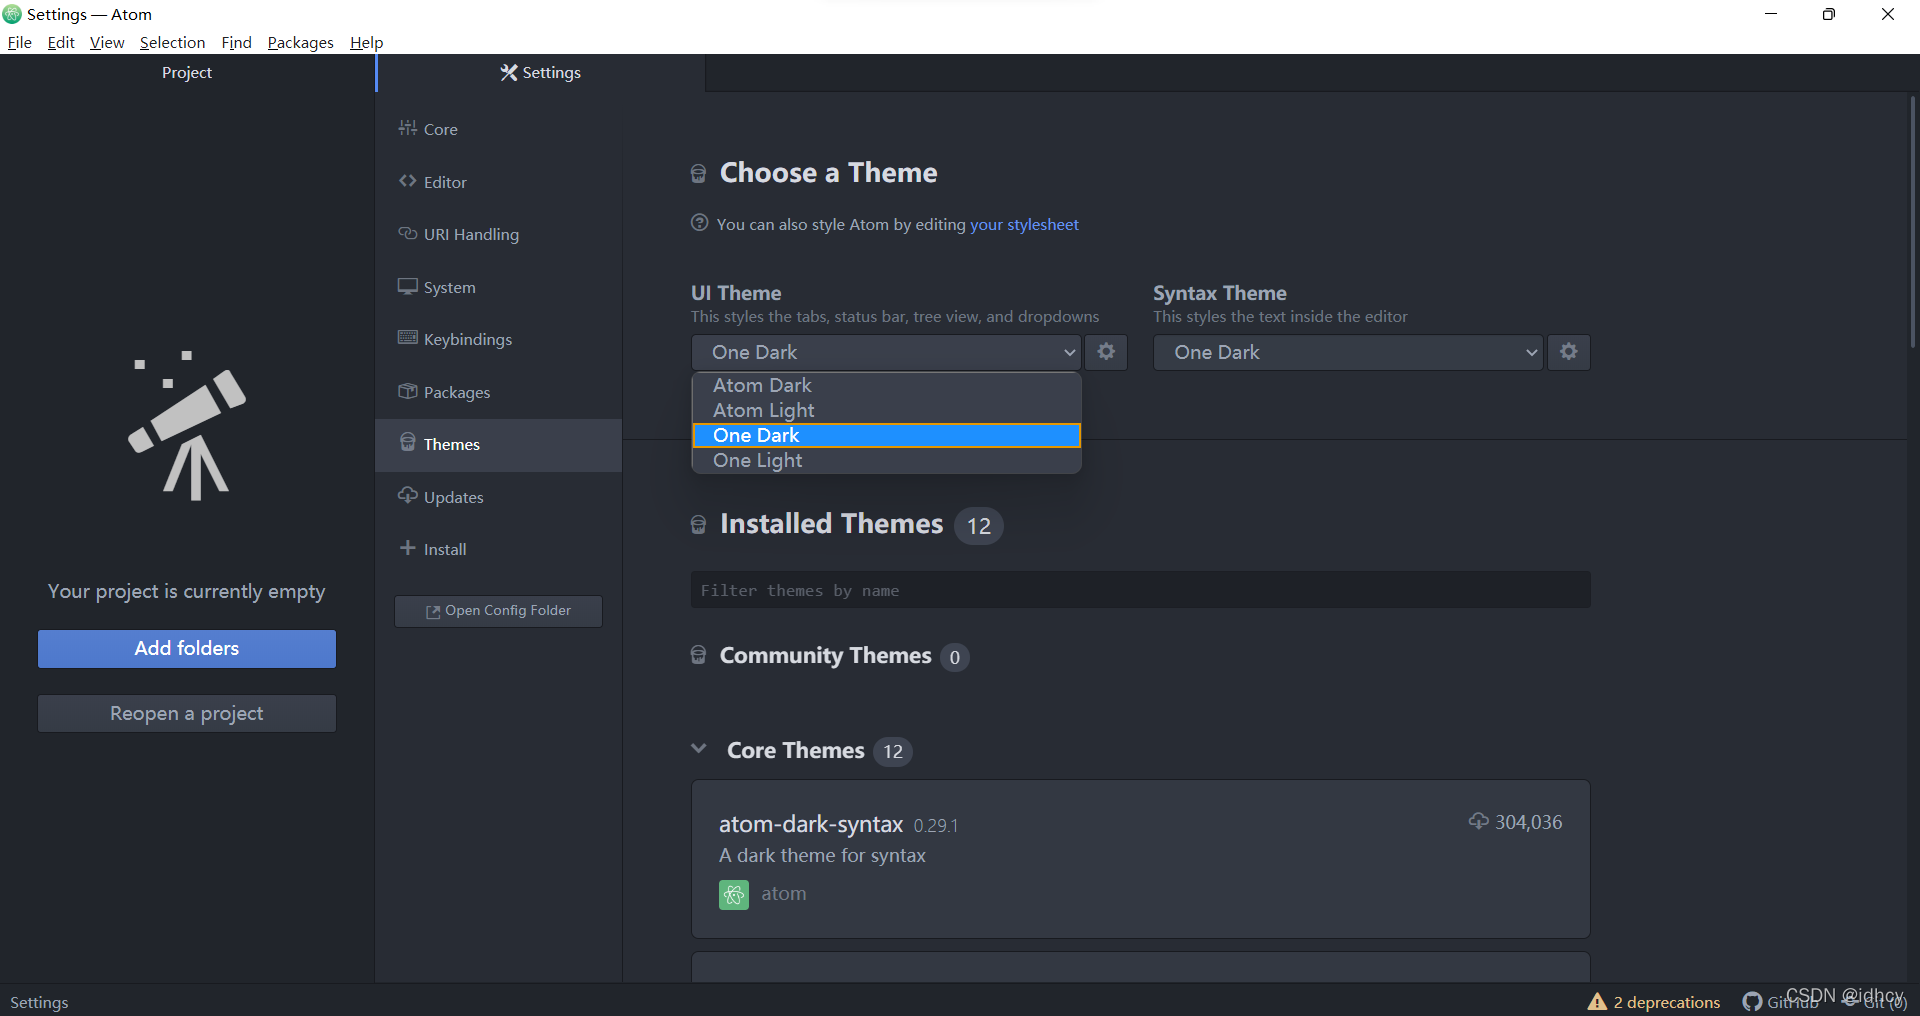Screen dimensions: 1920x1016
Task: Click the atom author name link
Action: pos(784,894)
